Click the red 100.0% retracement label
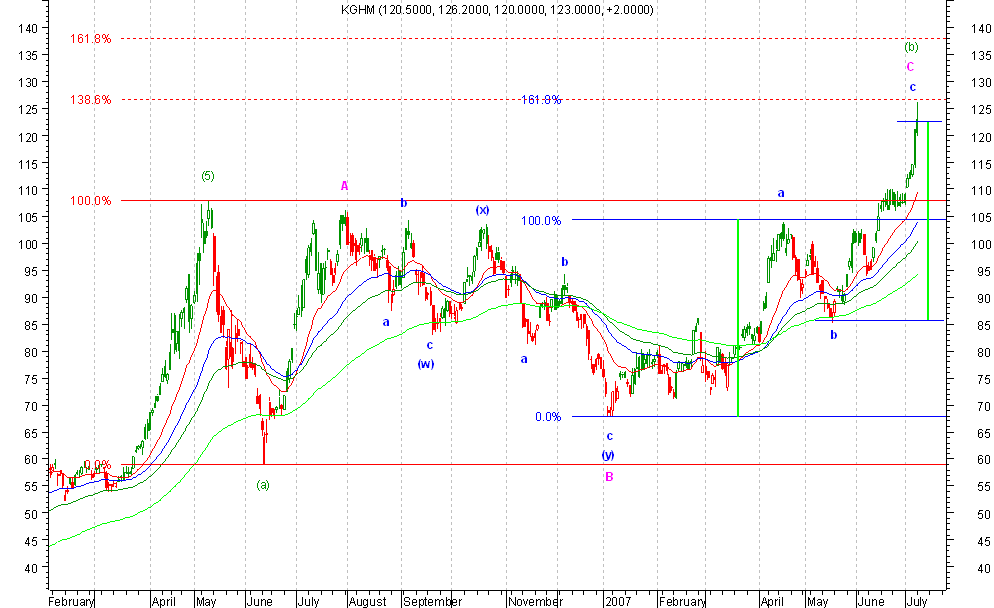Screen dimensions: 994x608 [x=90, y=201]
